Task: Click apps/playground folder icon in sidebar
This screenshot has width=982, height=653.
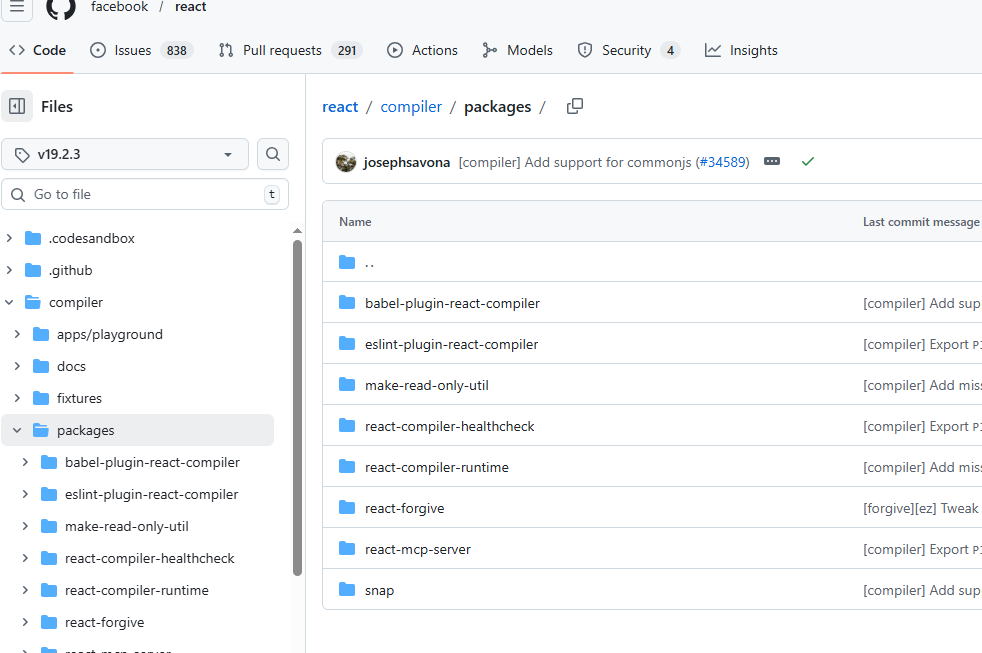Action: [41, 334]
